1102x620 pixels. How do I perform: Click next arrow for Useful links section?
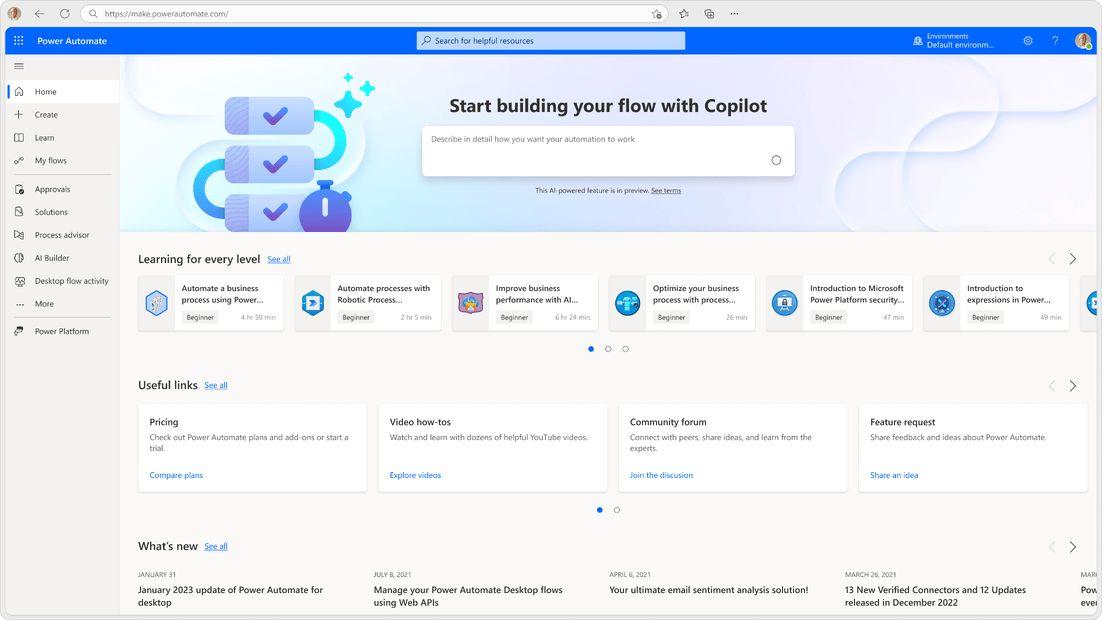[x=1072, y=385]
